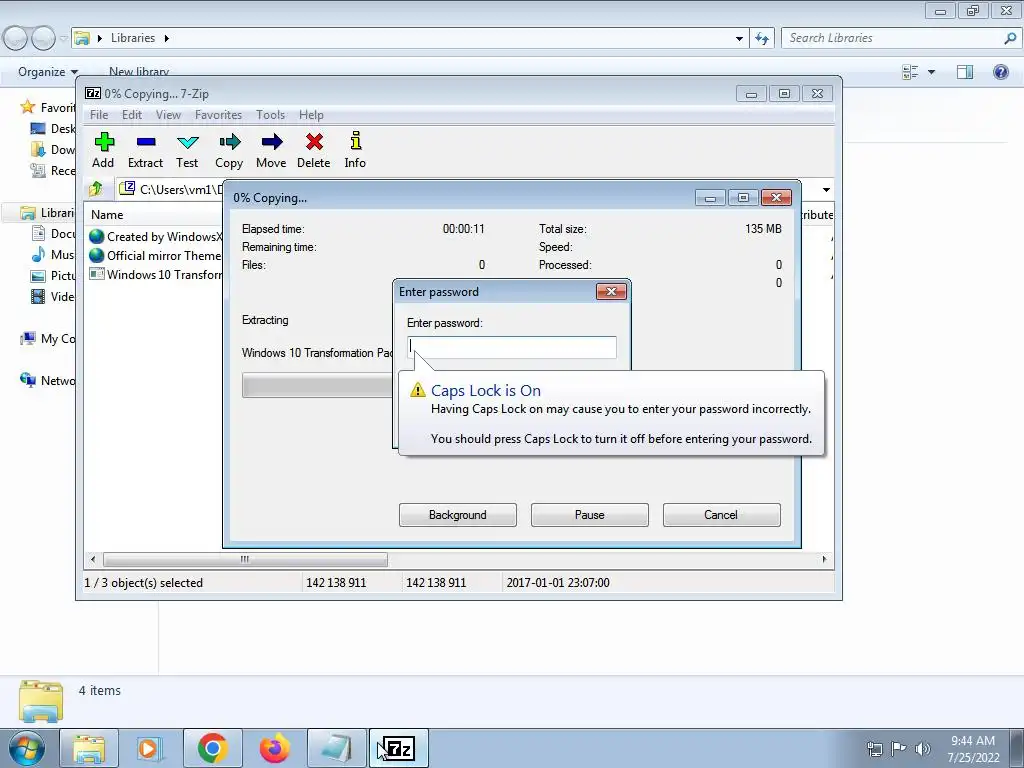The image size is (1024, 768).
Task: Click the scroll left arrow in 7-Zip
Action: tap(93, 560)
